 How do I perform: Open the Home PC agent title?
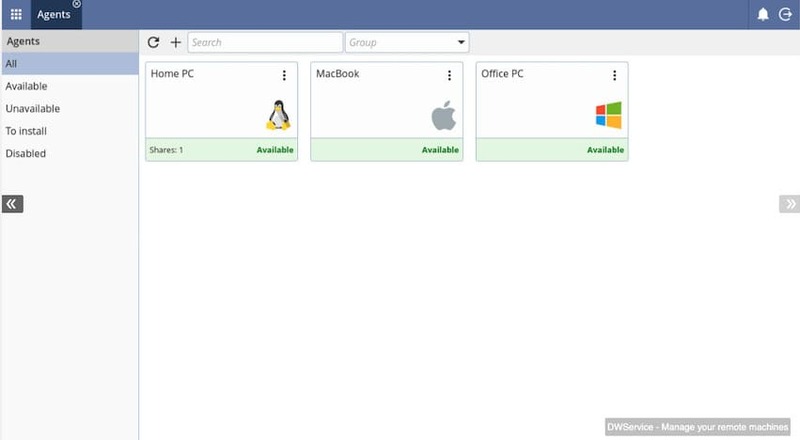[x=172, y=74]
